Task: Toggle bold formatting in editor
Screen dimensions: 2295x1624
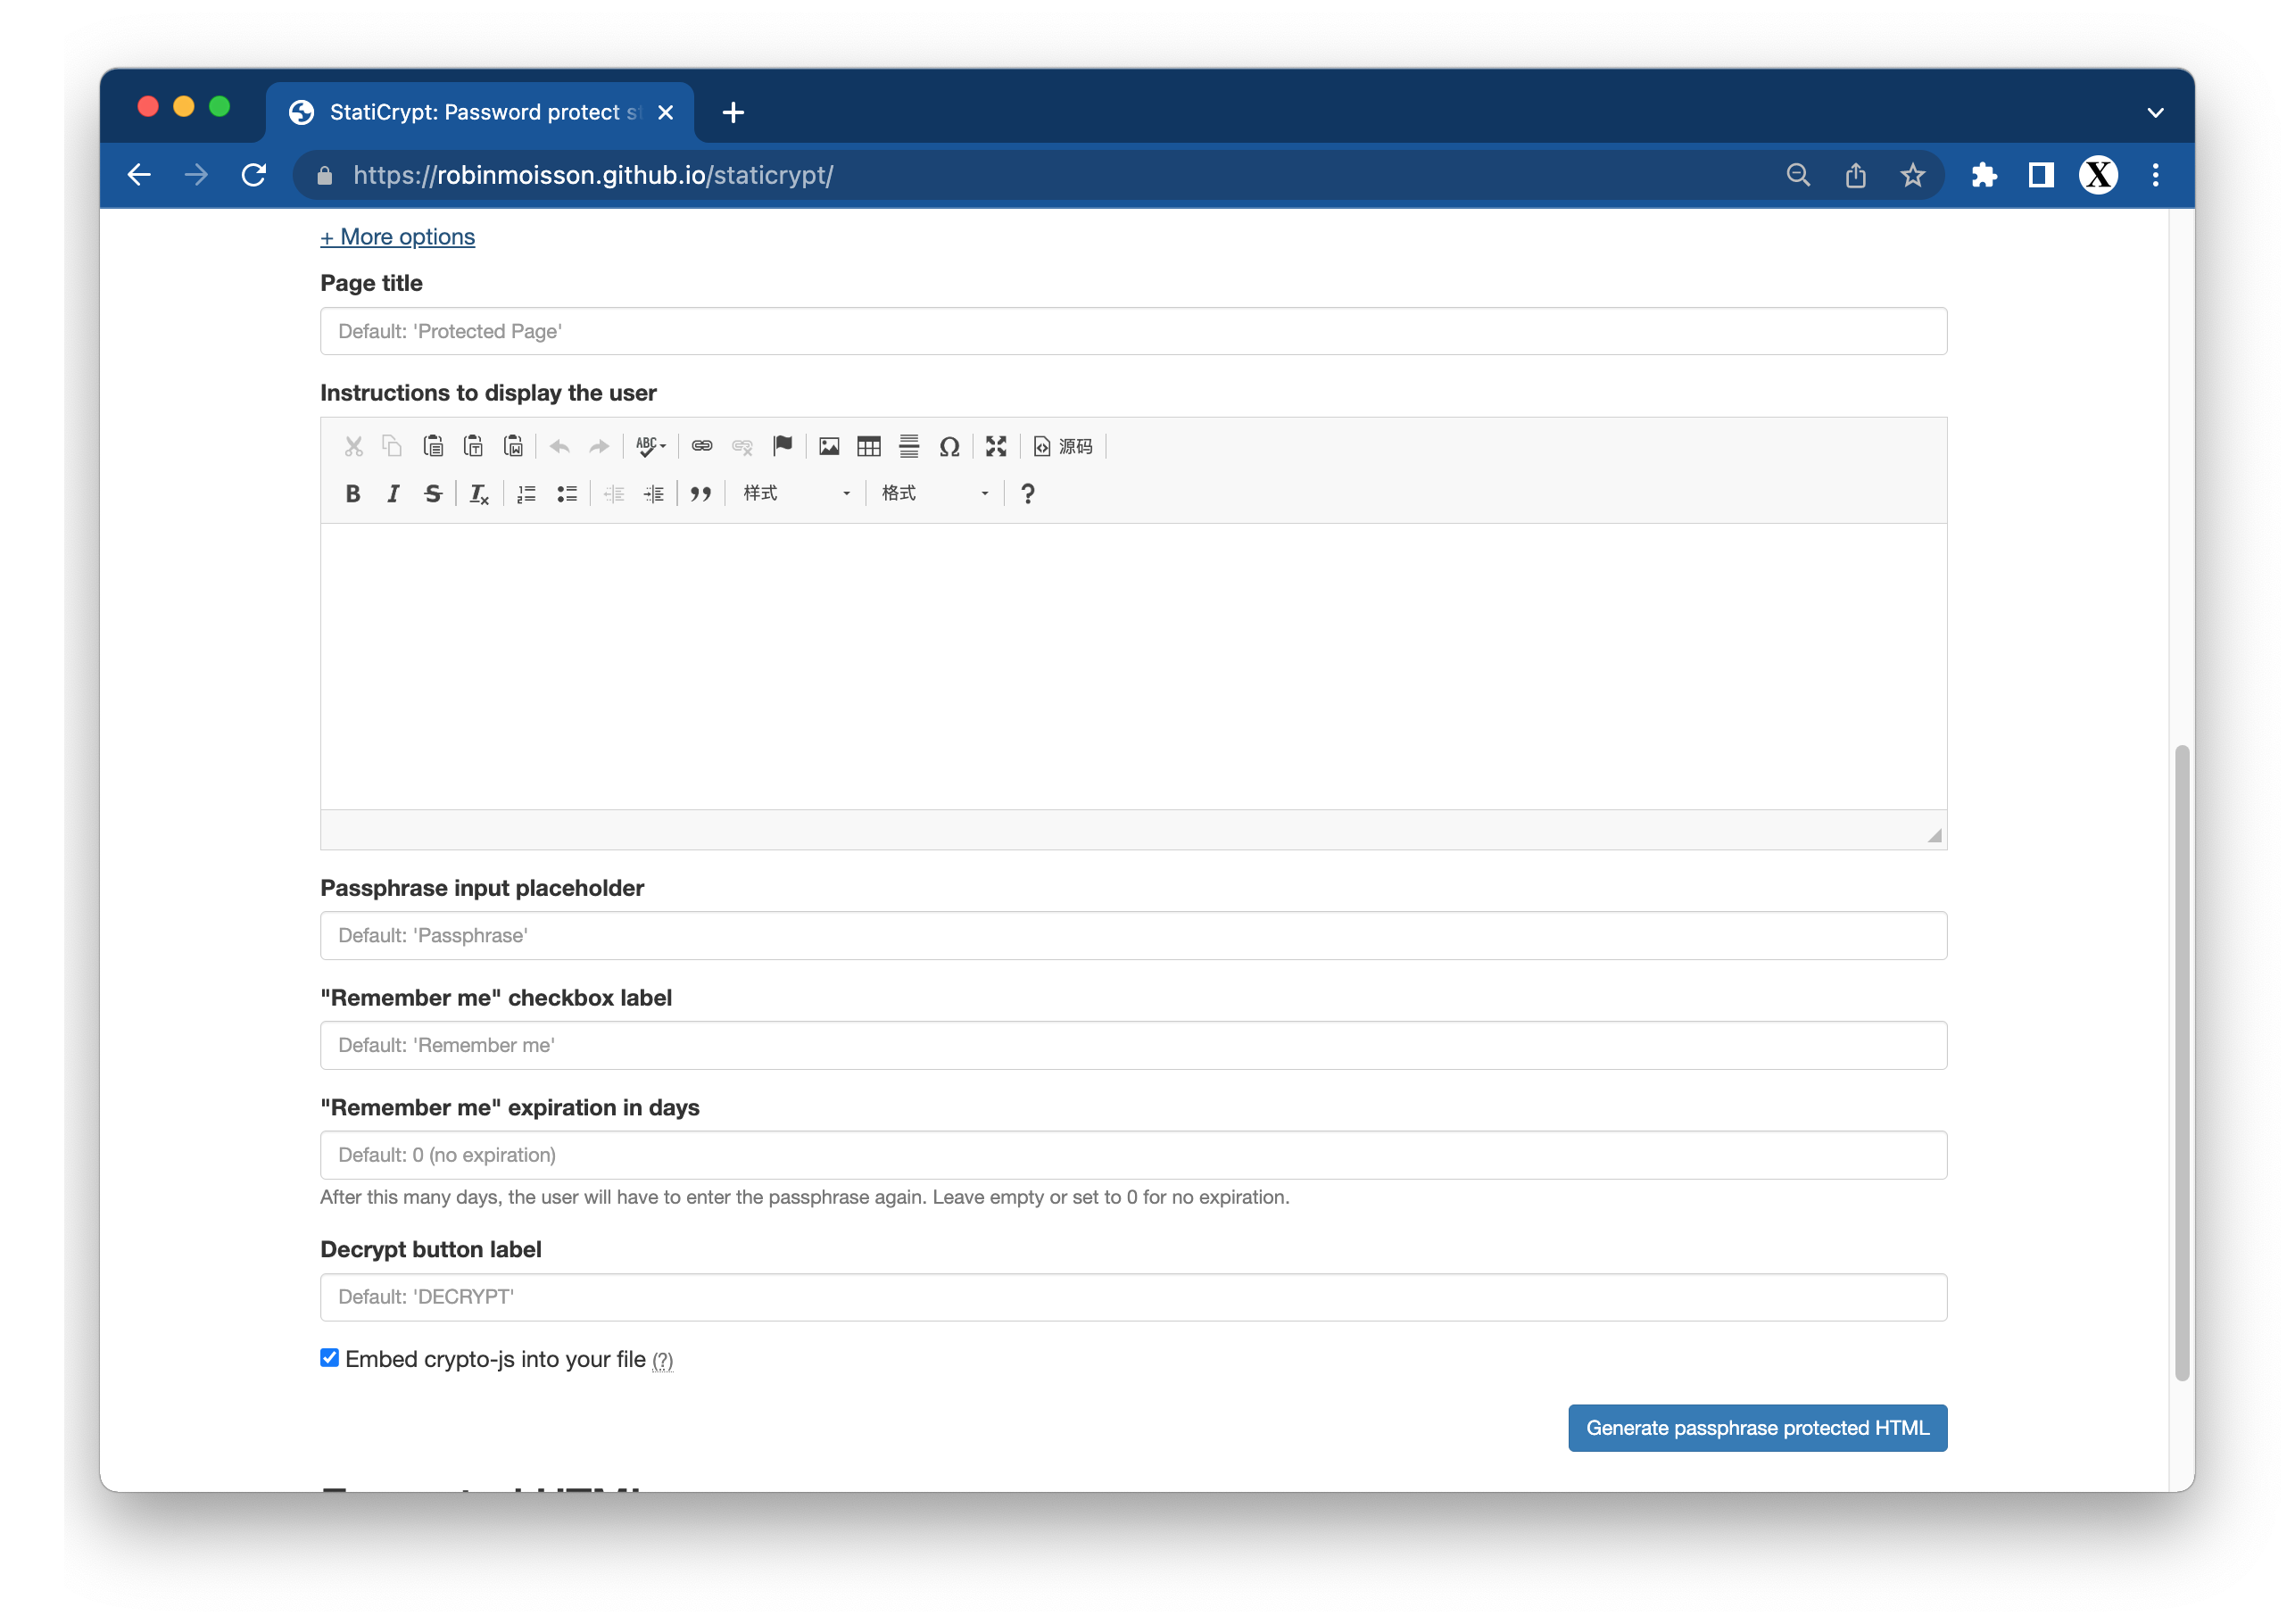Action: point(352,494)
